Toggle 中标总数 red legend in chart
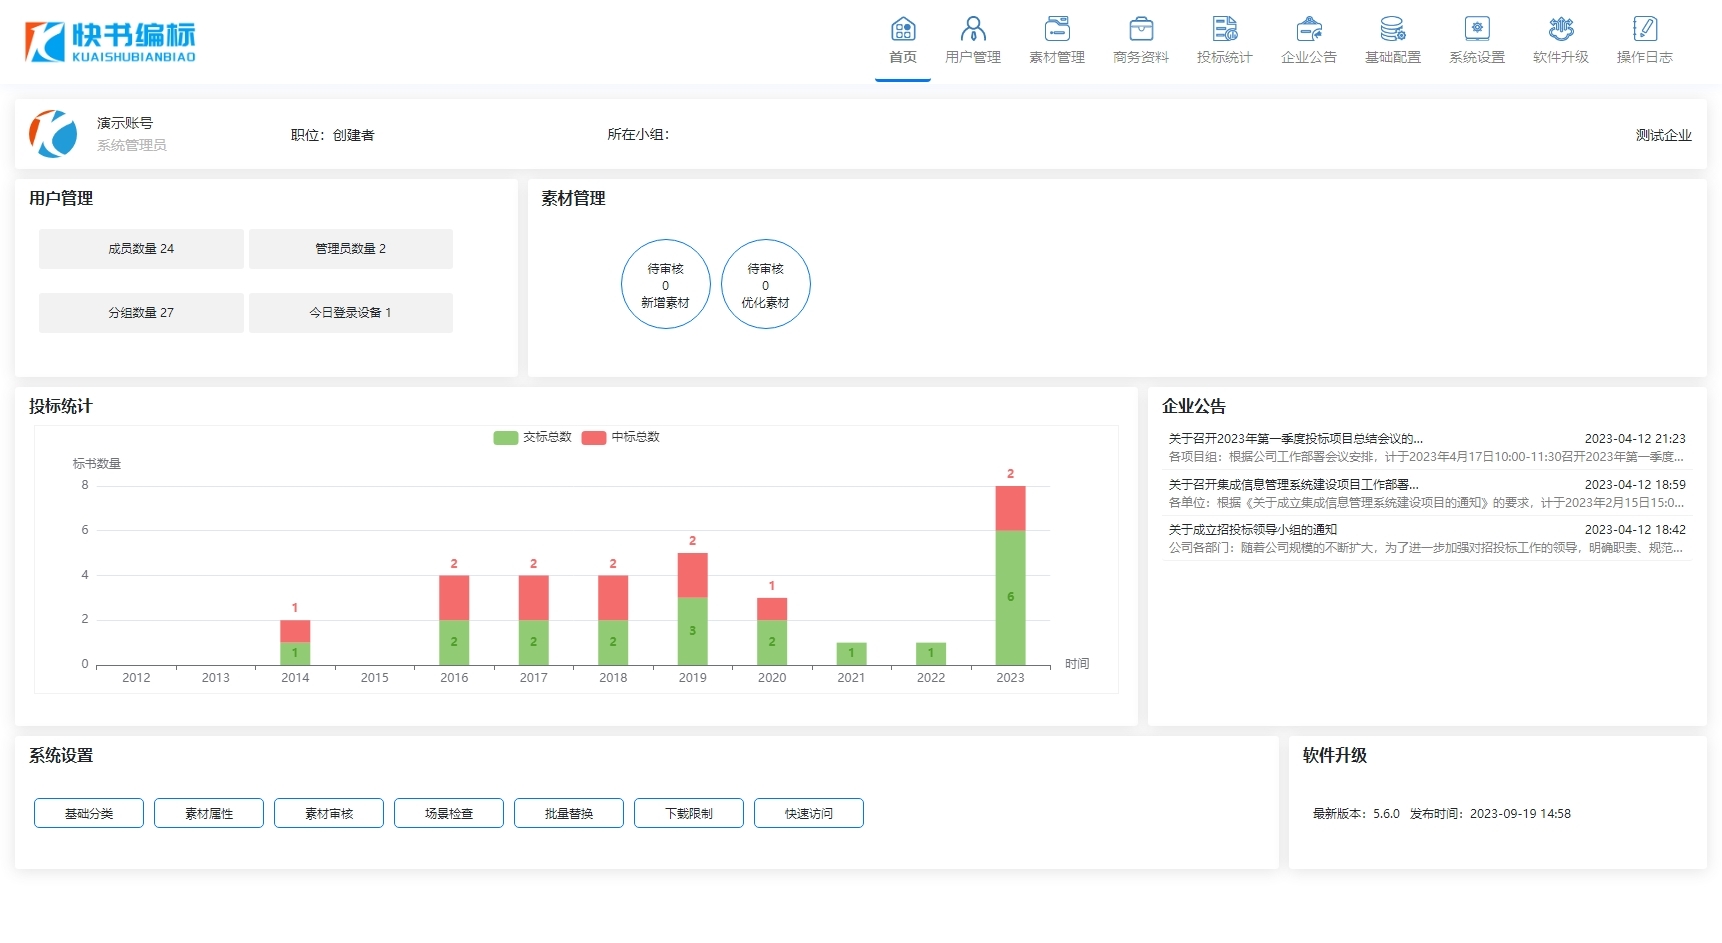Image resolution: width=1722 pixels, height=943 pixels. coord(594,437)
